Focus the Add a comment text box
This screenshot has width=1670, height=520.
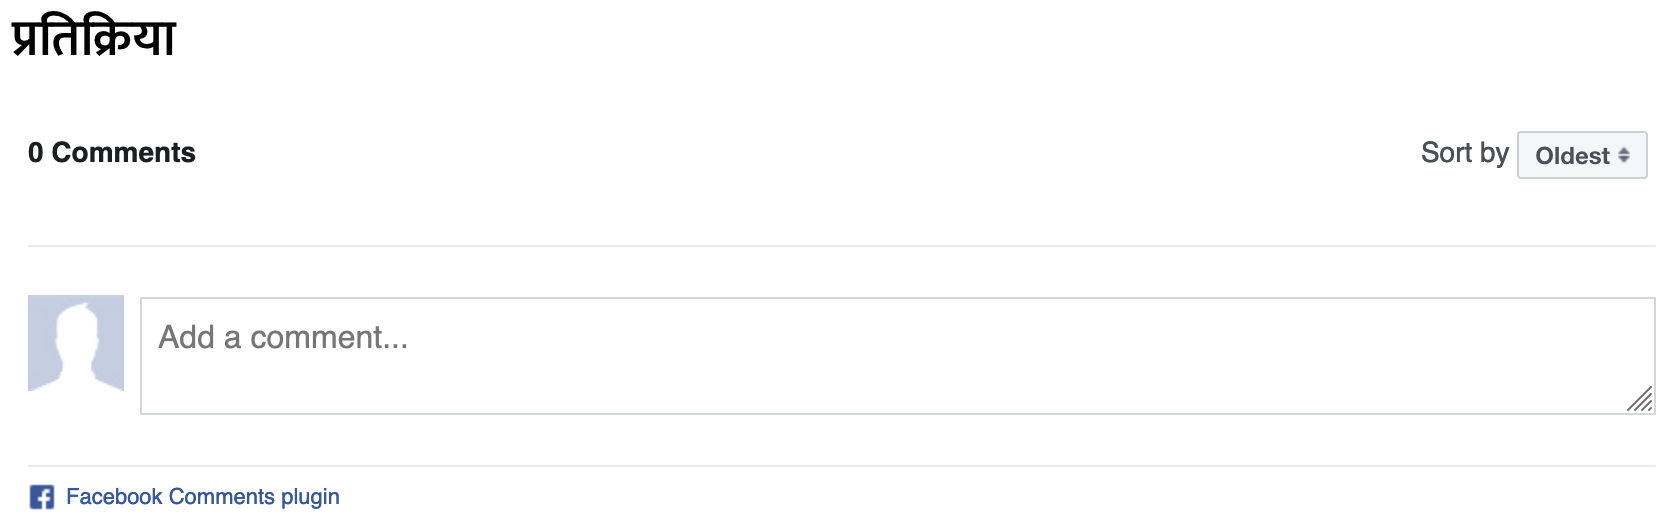(898, 356)
